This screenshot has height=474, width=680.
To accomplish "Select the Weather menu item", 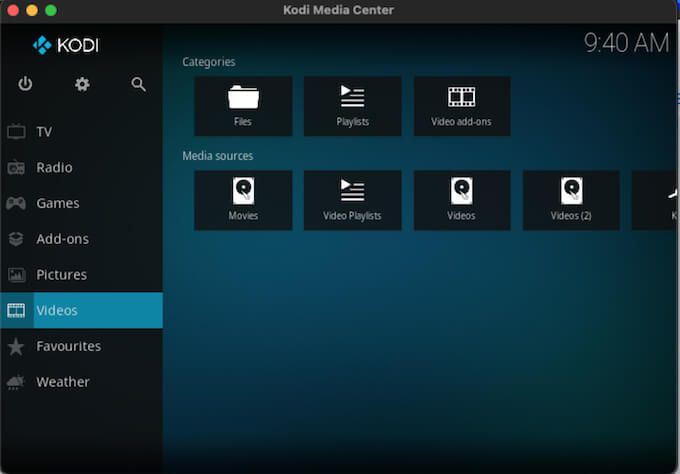I will [82, 382].
